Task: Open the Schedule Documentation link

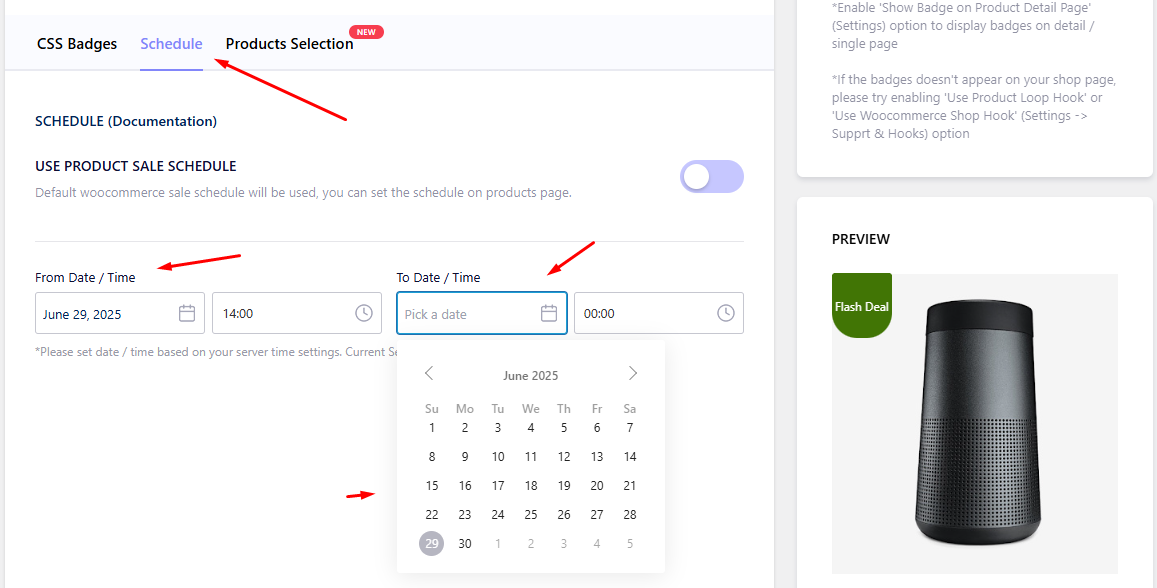Action: tap(162, 121)
